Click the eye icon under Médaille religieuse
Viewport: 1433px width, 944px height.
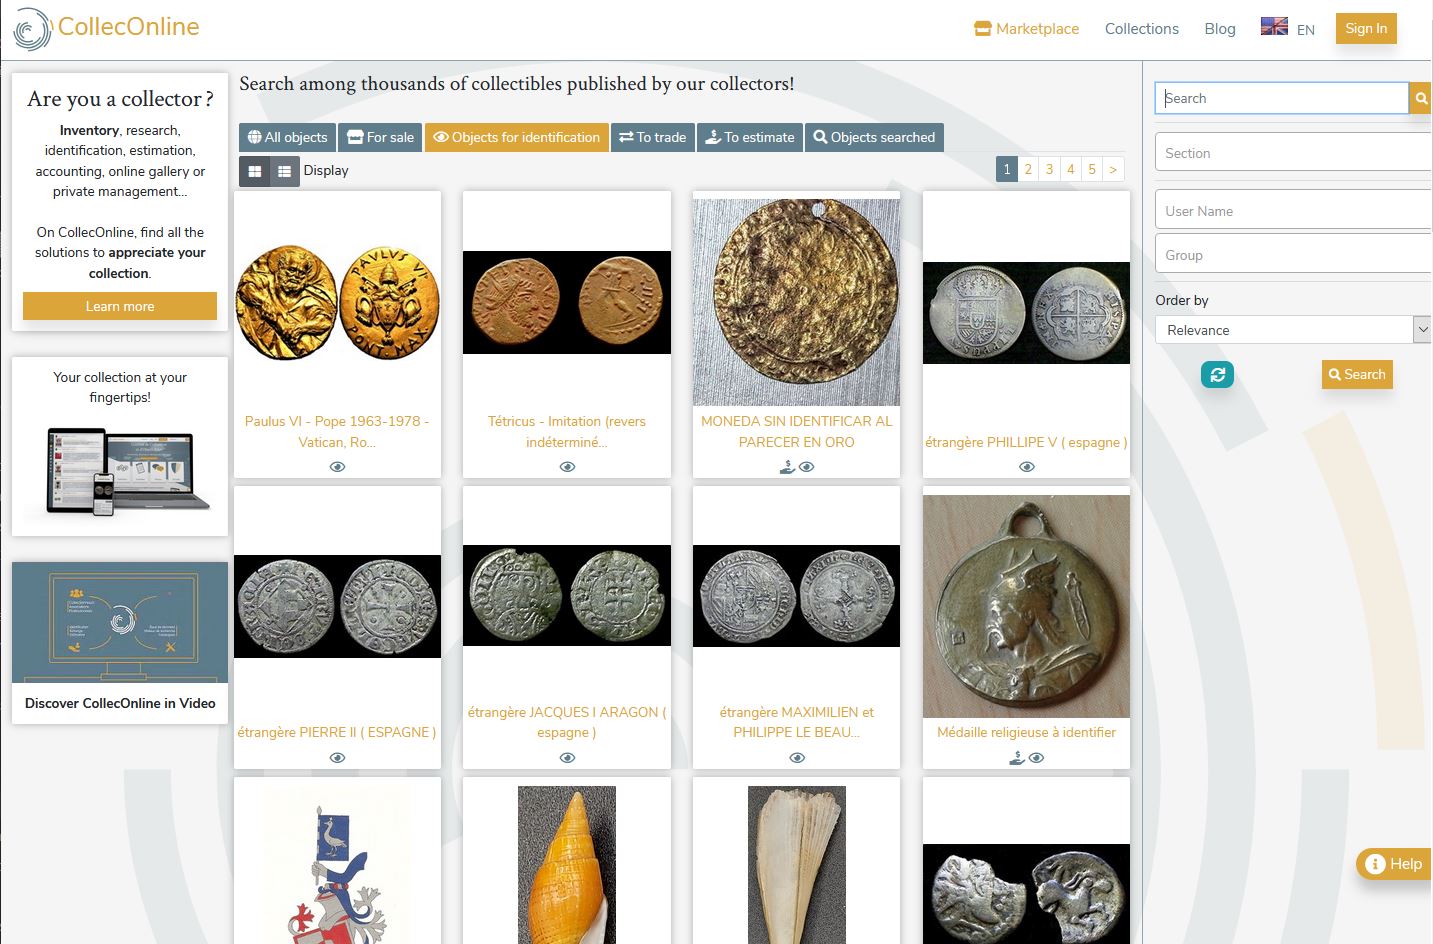1037,758
